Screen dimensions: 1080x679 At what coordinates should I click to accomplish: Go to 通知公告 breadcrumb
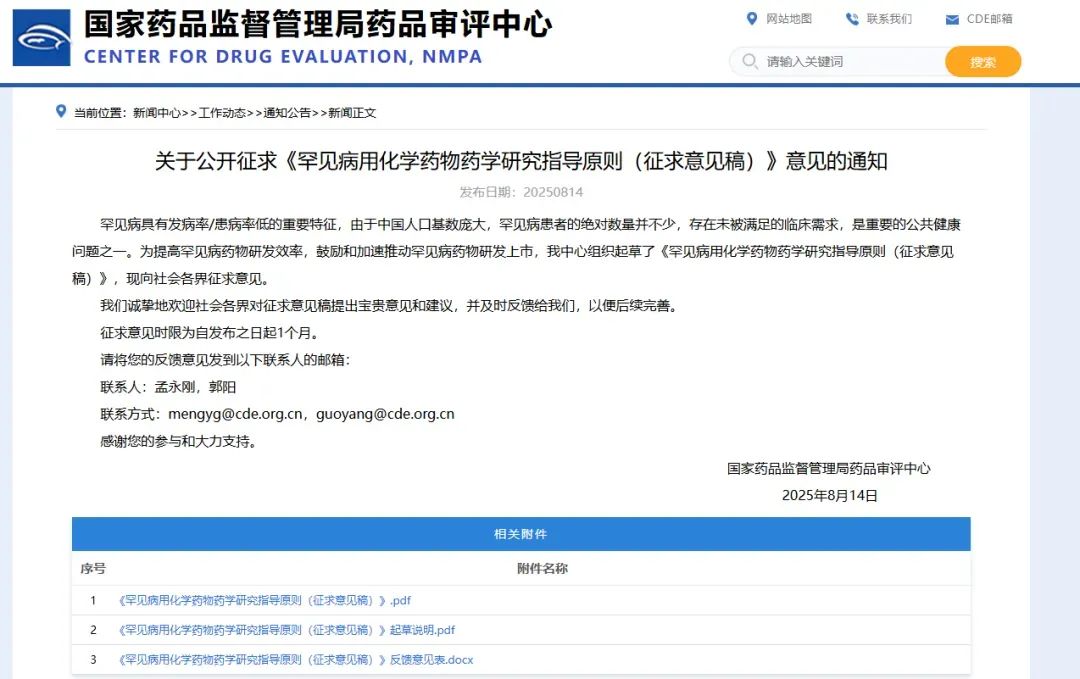287,113
